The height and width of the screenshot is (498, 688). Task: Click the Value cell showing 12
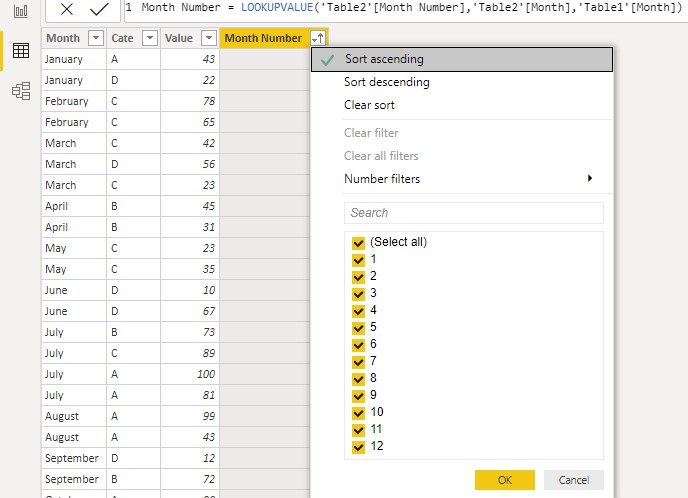[x=190, y=459]
